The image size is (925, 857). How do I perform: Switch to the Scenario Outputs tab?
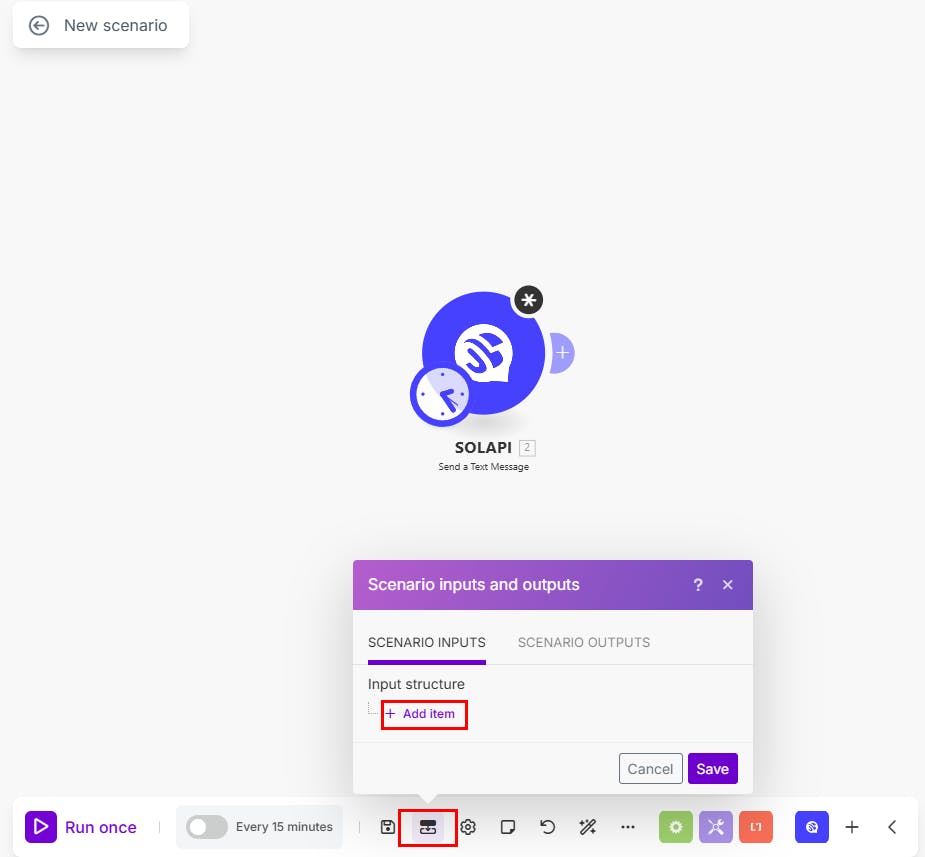tap(583, 642)
